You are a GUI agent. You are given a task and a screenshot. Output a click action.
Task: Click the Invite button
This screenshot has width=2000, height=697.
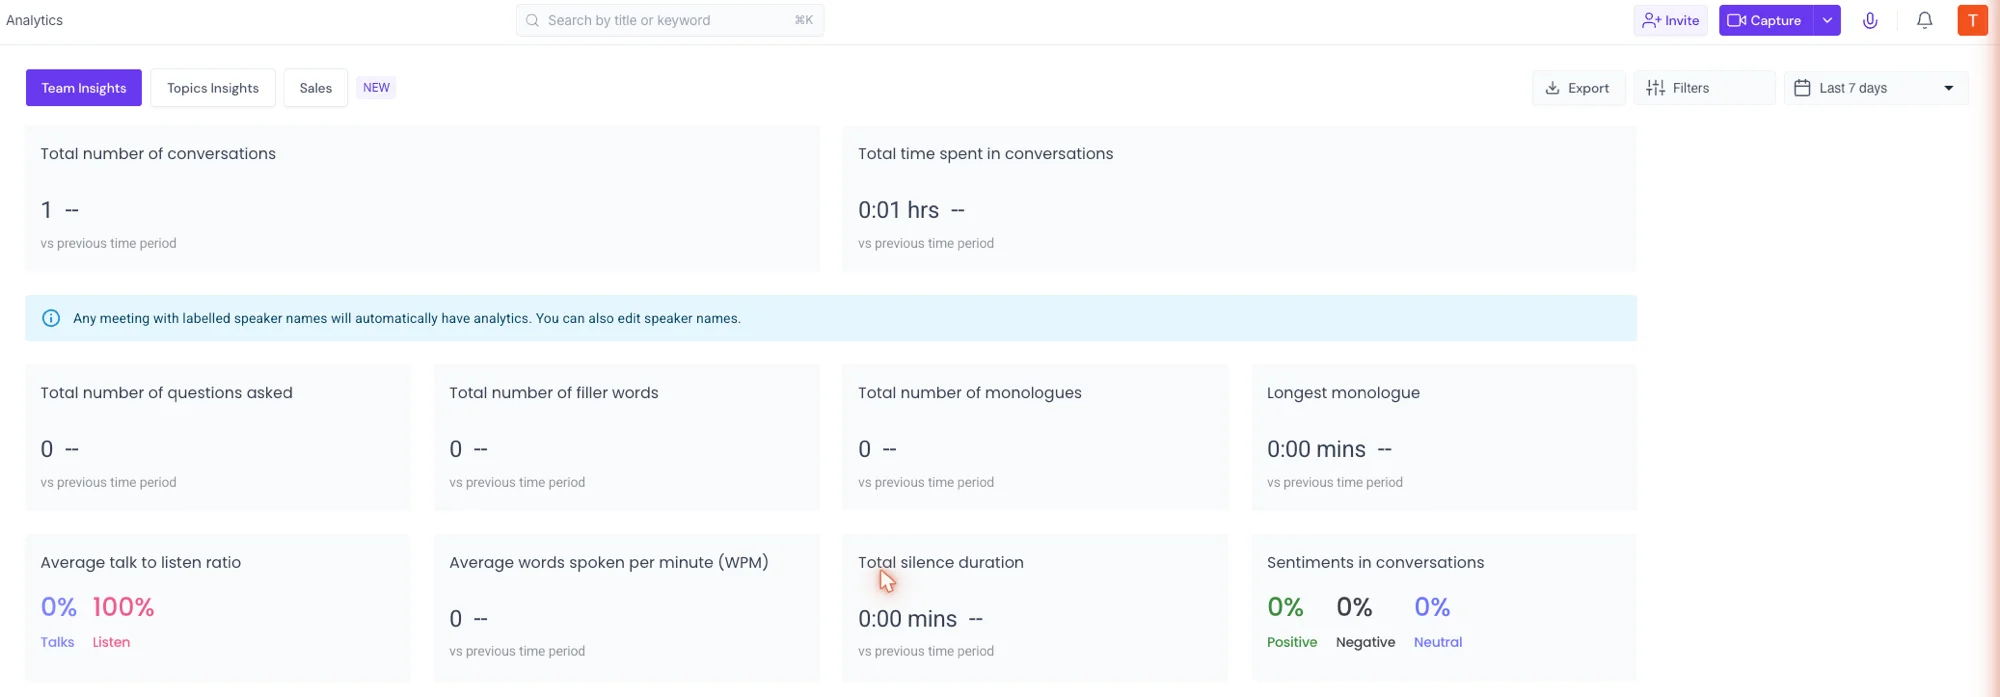pyautogui.click(x=1671, y=20)
